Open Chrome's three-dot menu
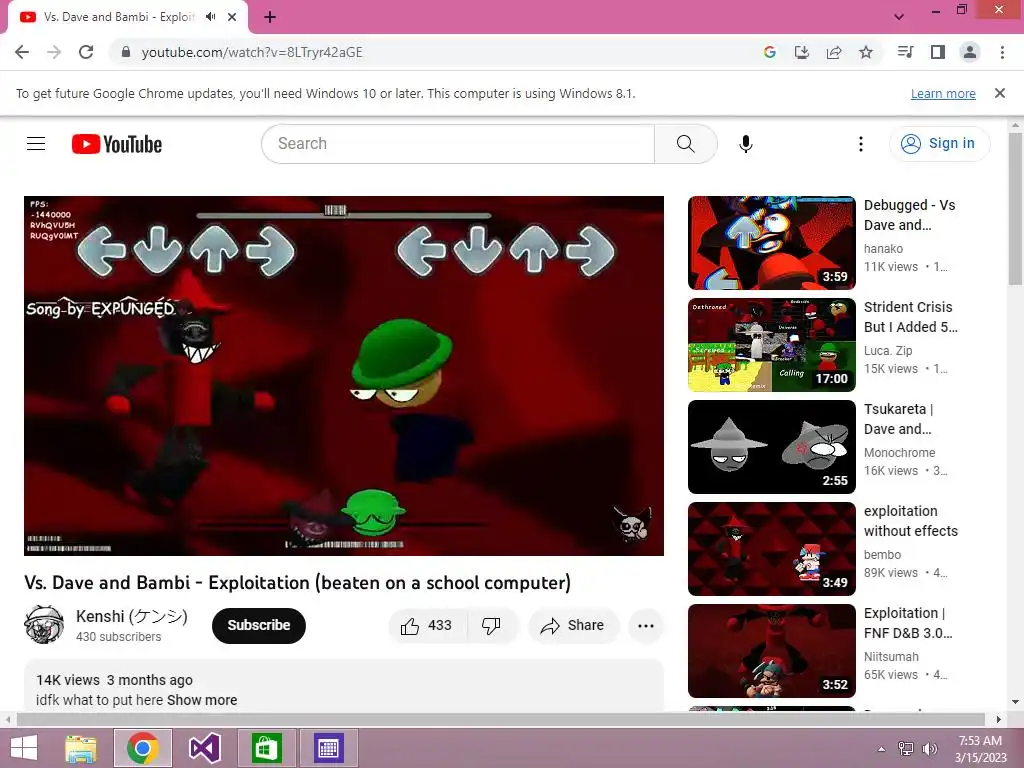1024x768 pixels. point(1002,52)
